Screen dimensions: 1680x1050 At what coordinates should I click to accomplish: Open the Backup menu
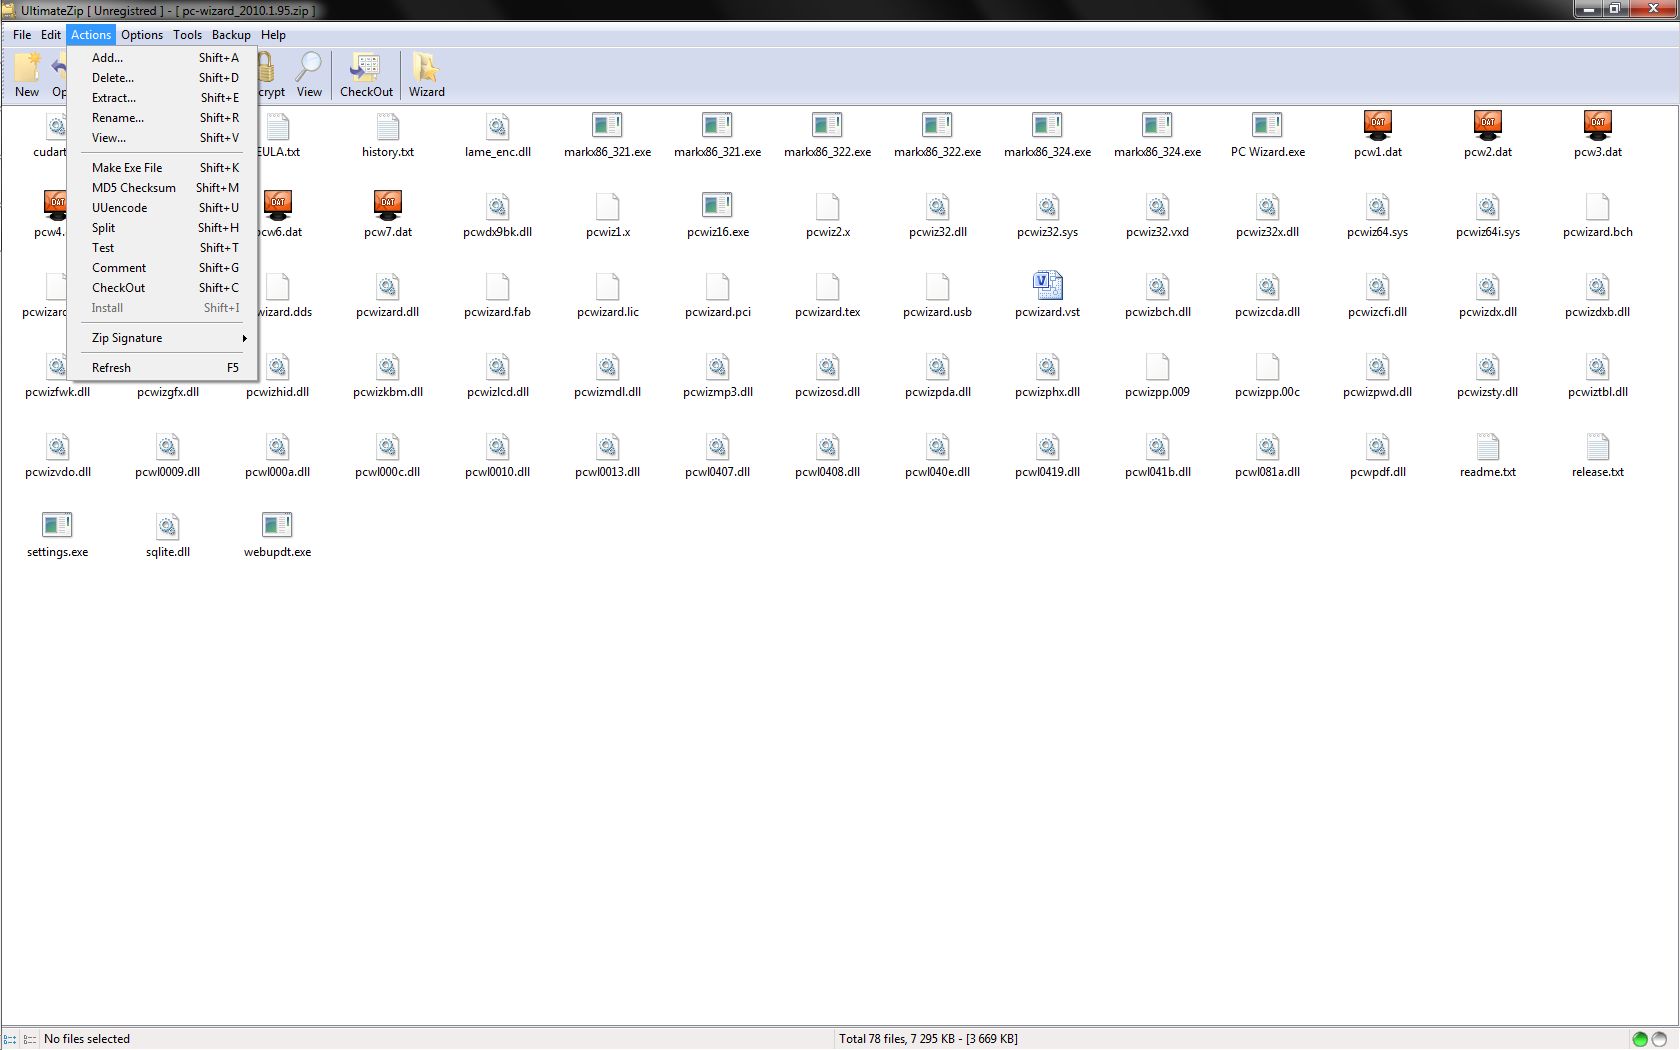pos(231,35)
